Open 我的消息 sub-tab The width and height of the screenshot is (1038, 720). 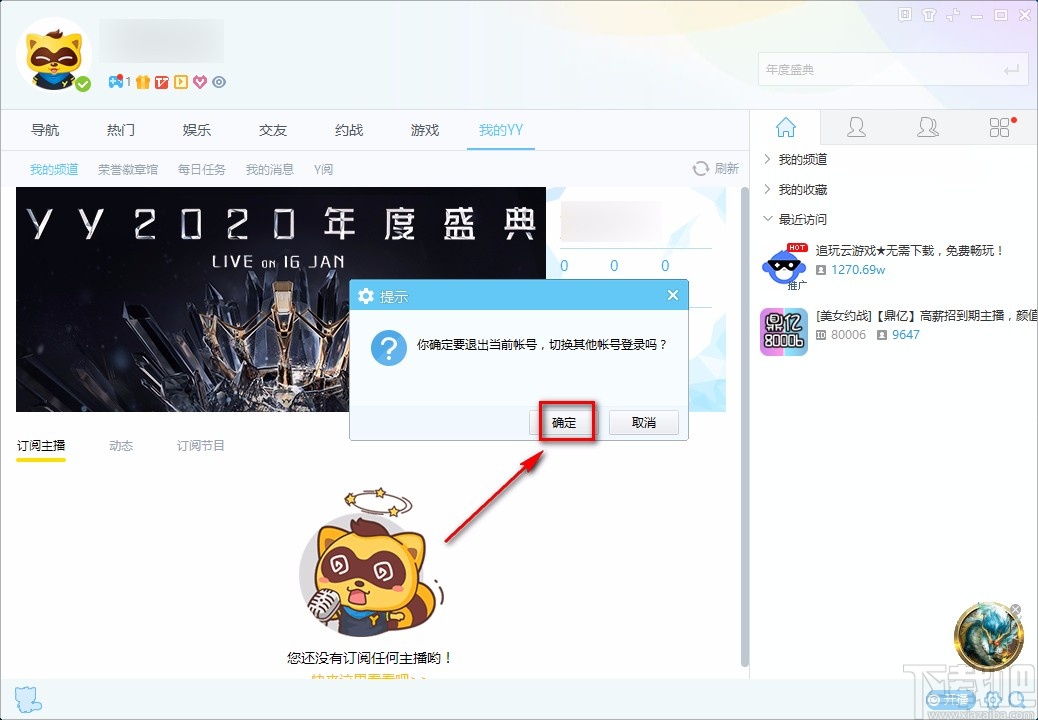click(269, 169)
